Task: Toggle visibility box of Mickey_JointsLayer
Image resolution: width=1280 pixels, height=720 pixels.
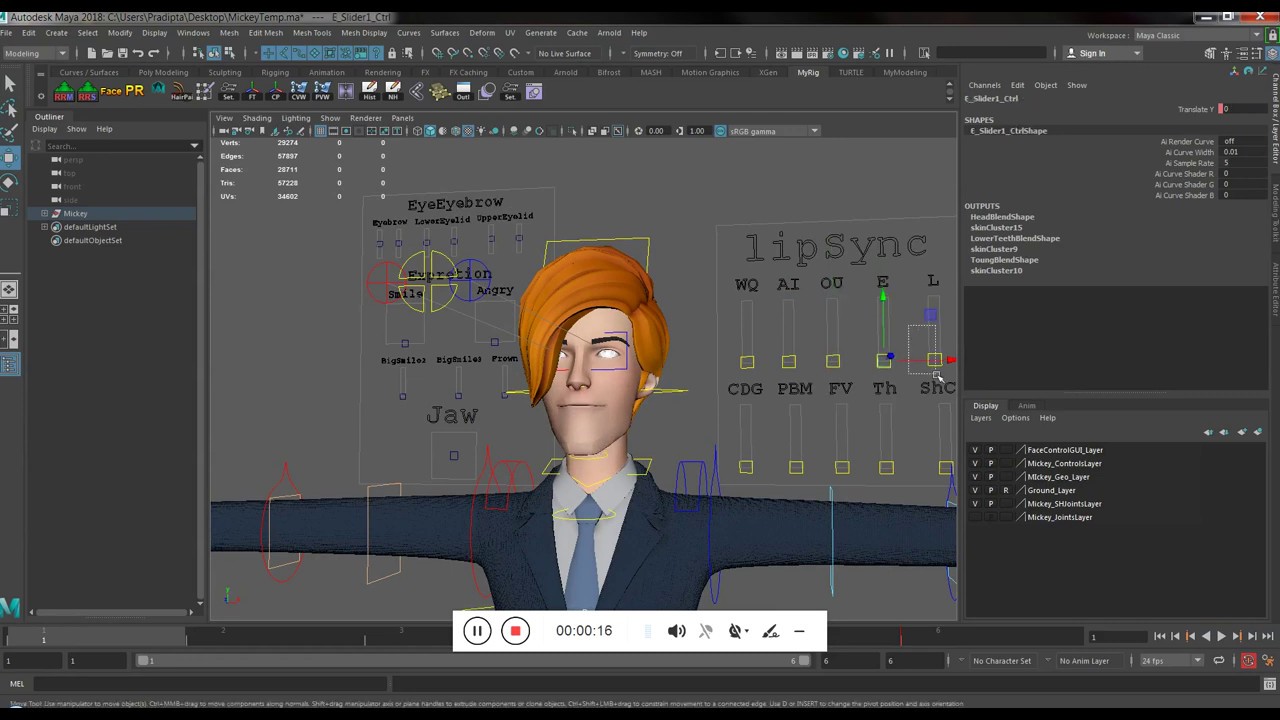Action: click(x=975, y=517)
